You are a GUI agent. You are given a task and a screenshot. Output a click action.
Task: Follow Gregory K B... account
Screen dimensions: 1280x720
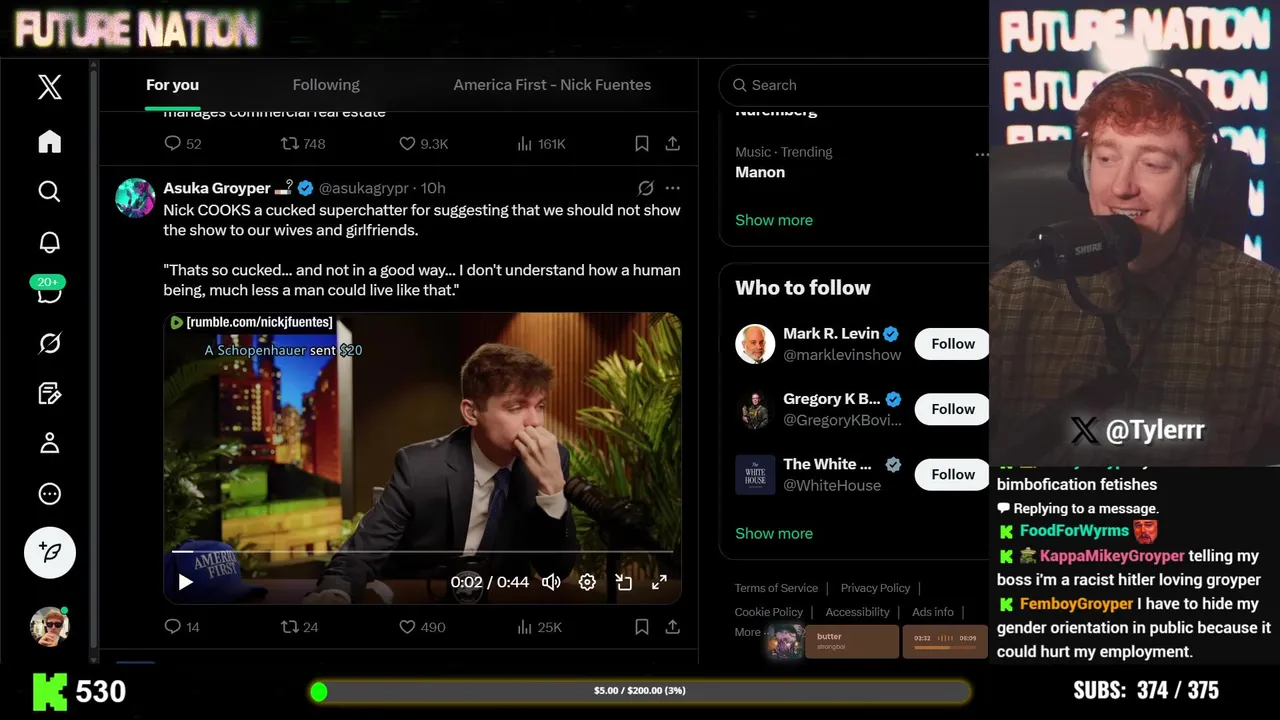(x=953, y=409)
